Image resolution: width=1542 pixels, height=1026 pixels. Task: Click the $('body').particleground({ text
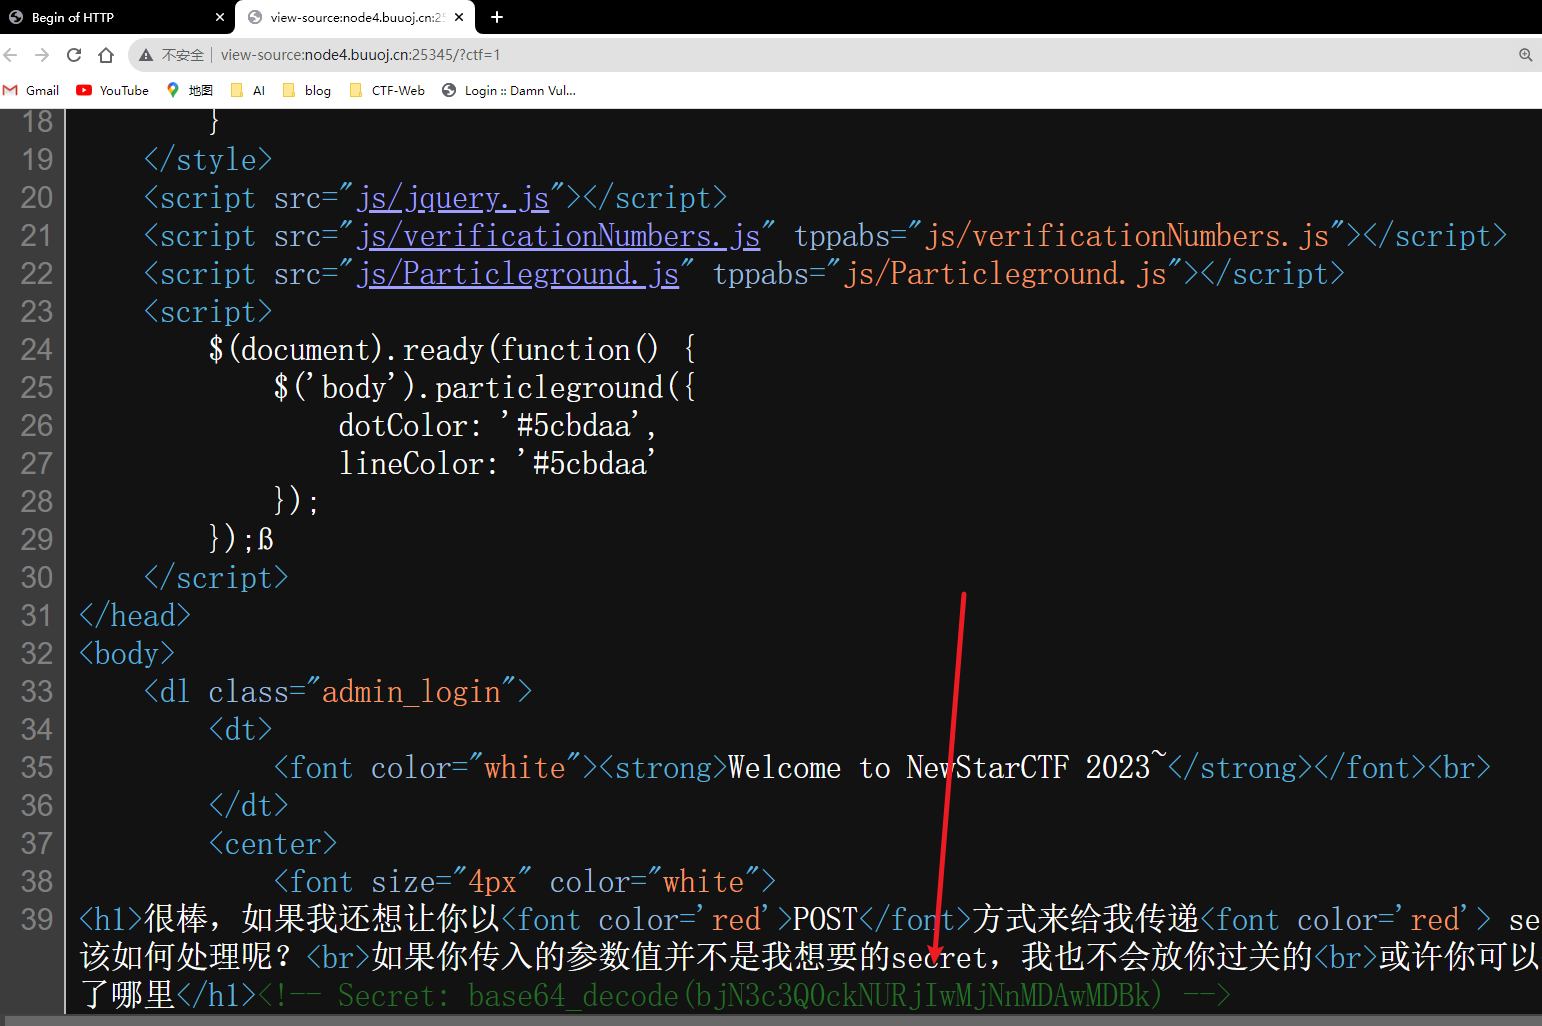[485, 387]
